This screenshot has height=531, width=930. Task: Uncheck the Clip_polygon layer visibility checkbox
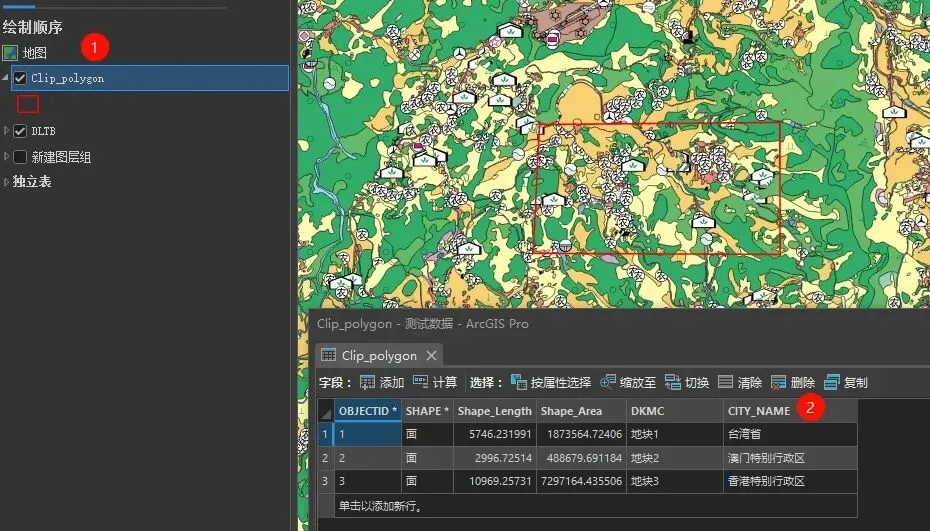click(20, 78)
